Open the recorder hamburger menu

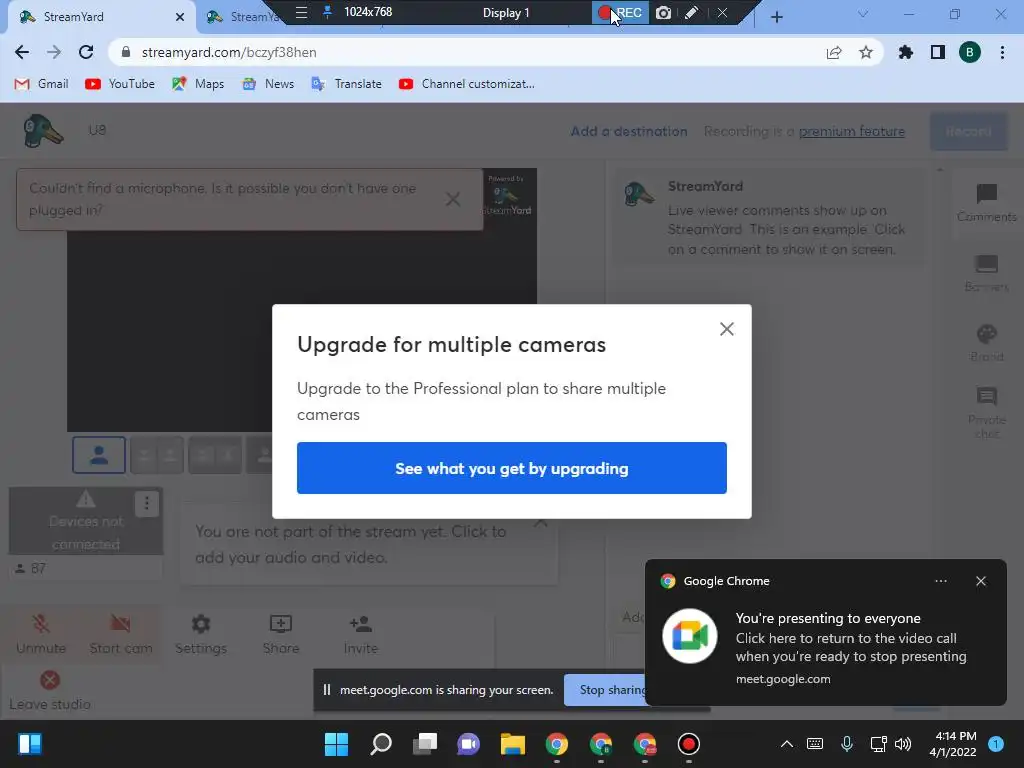tap(301, 12)
